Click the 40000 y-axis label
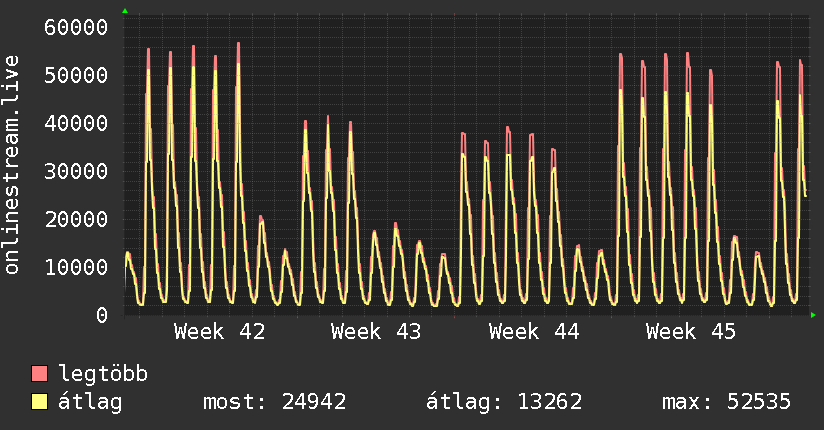 coord(76,124)
